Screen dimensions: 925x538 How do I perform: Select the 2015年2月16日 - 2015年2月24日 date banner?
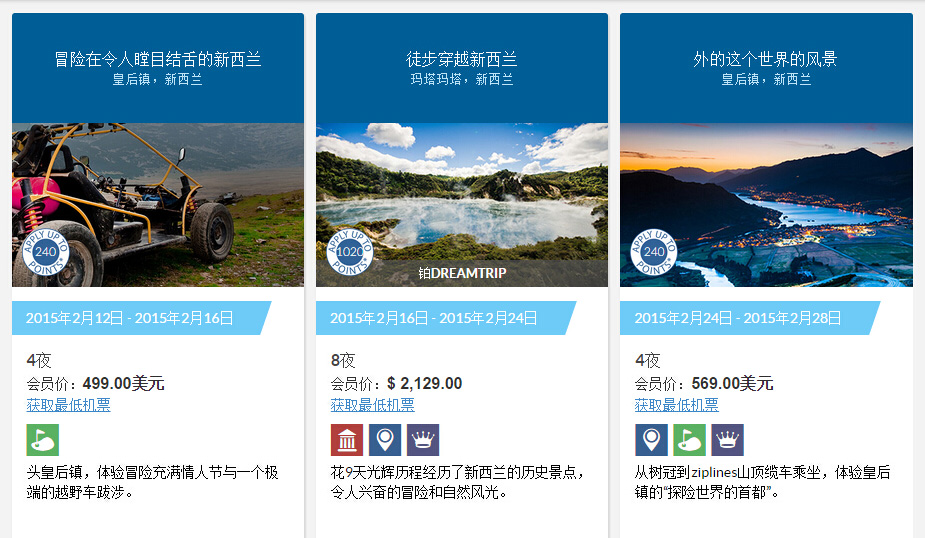[x=445, y=318]
